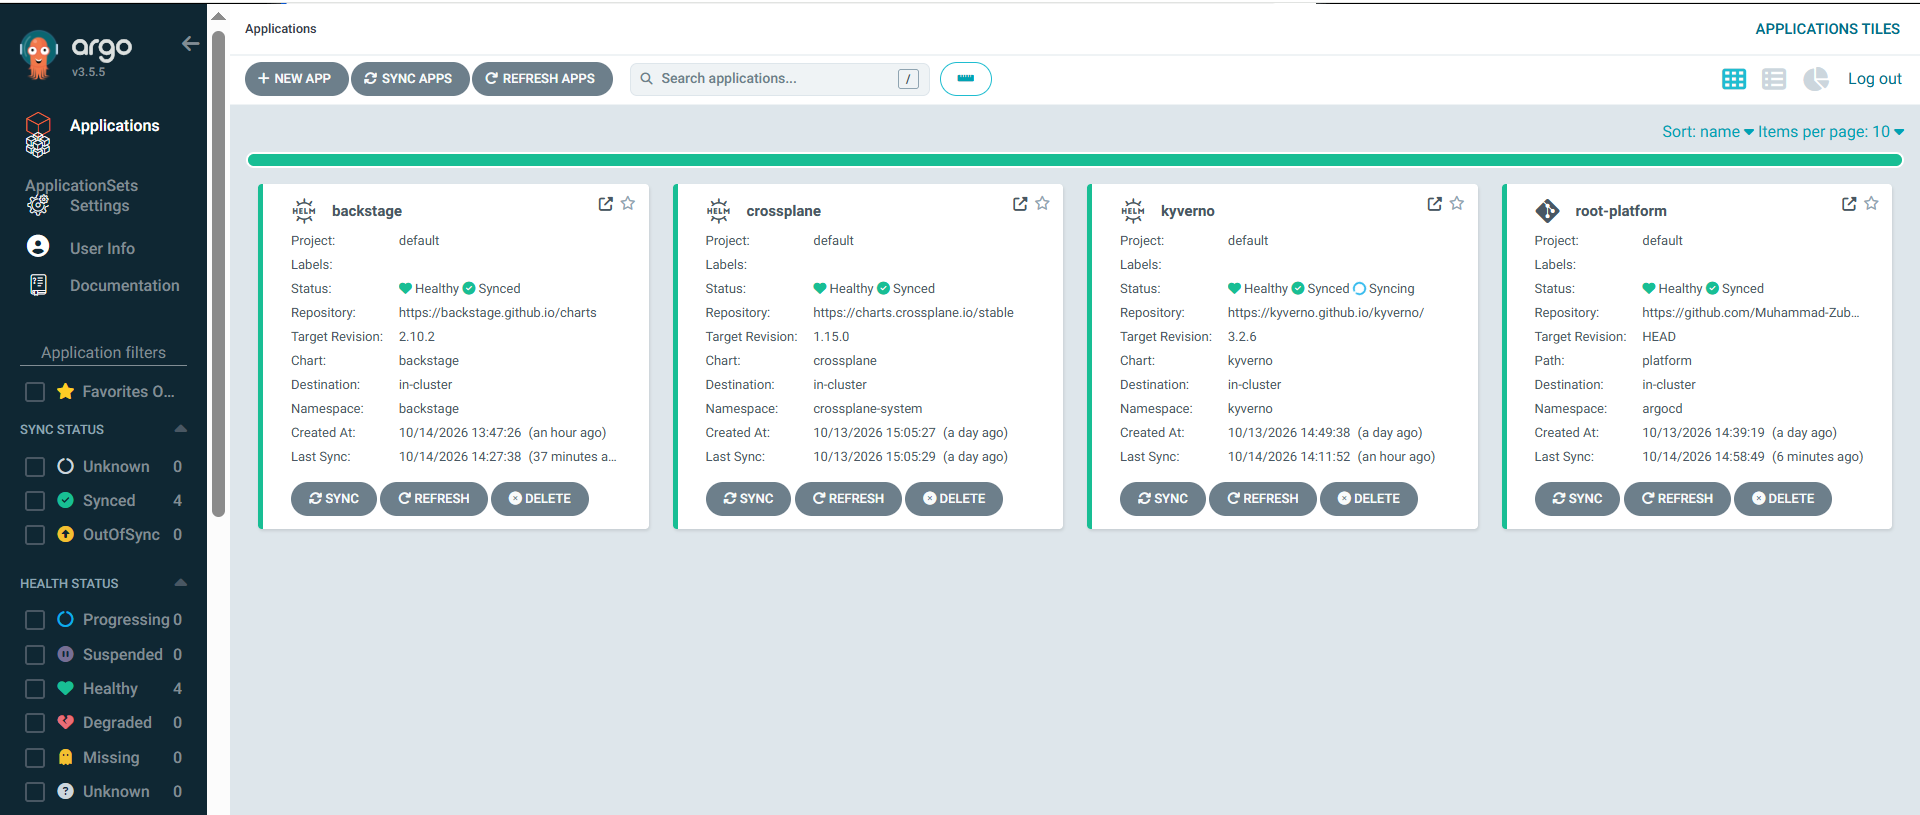
Task: Check the Synced sync status filter
Action: (35, 501)
